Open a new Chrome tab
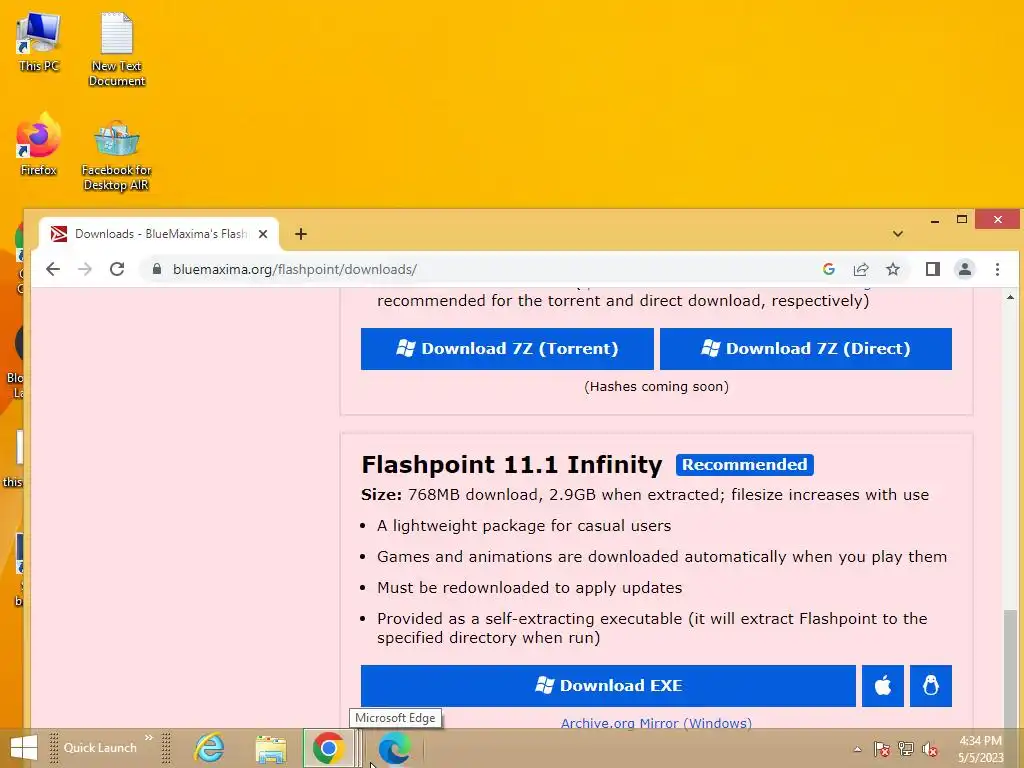The image size is (1024, 768). (300, 234)
